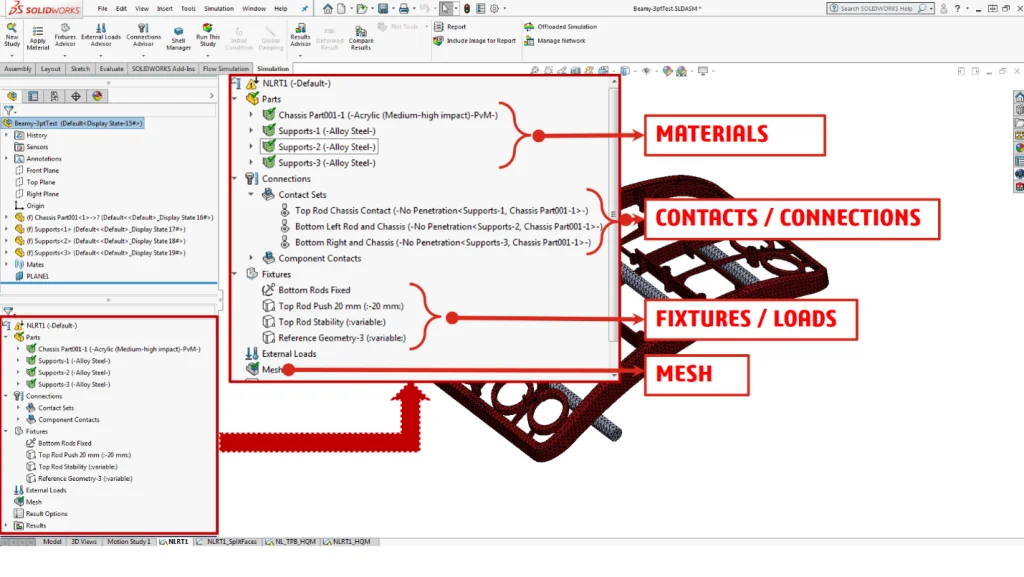Image resolution: width=1024 pixels, height=577 pixels.
Task: Click the Report icon in ribbon
Action: [x=439, y=27]
